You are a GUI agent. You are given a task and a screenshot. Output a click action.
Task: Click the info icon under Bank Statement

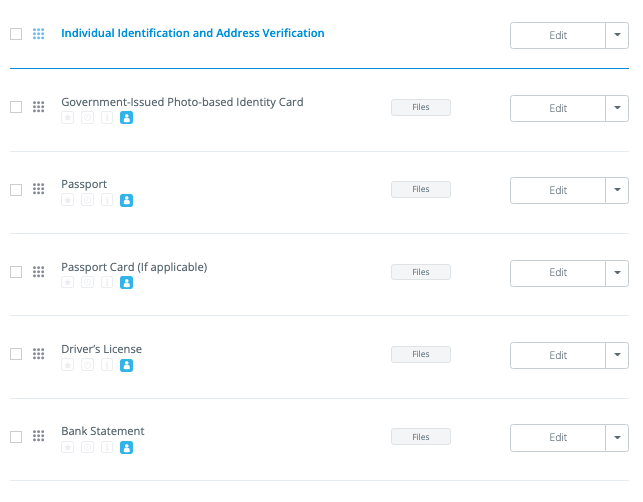pyautogui.click(x=107, y=447)
